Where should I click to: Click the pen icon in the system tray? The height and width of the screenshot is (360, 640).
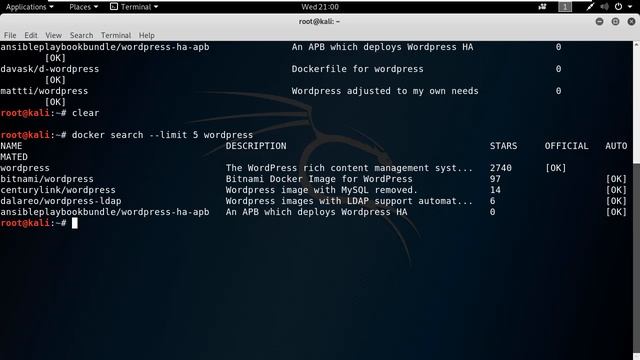pos(590,7)
